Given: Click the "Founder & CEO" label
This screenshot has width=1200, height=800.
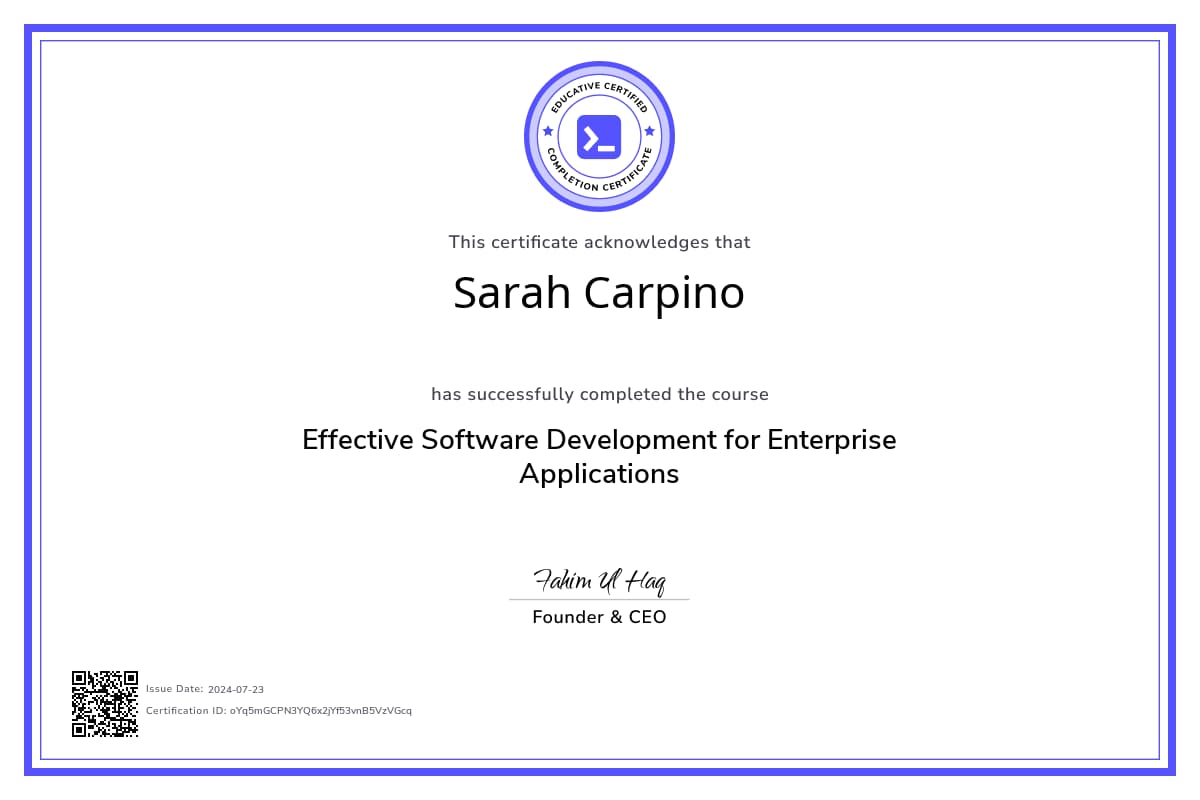Looking at the screenshot, I should pyautogui.click(x=599, y=617).
